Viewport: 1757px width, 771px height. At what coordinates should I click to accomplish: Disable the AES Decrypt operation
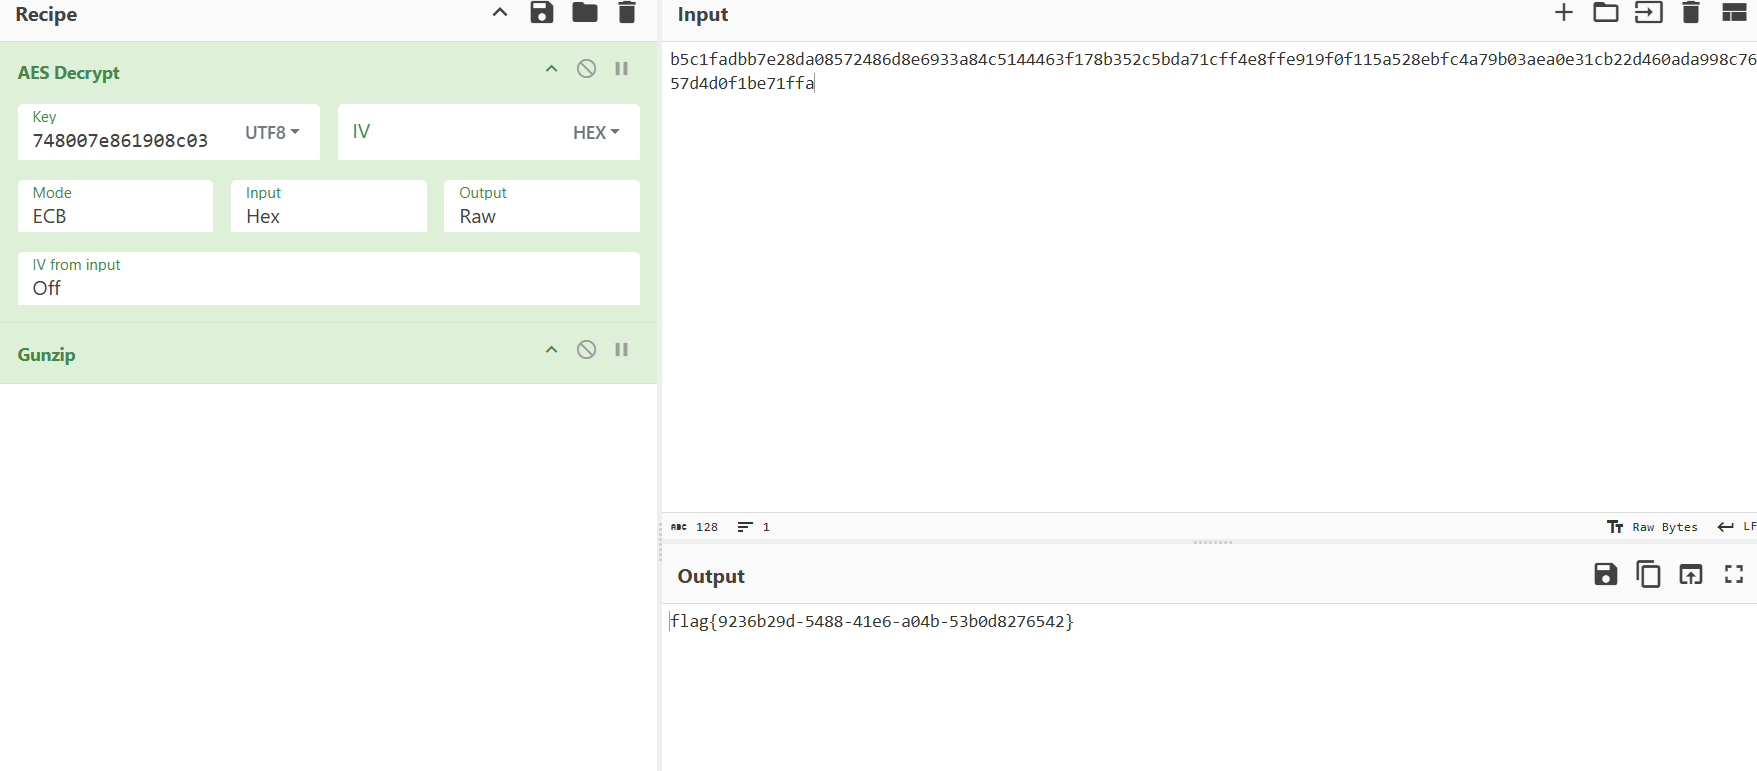click(587, 69)
